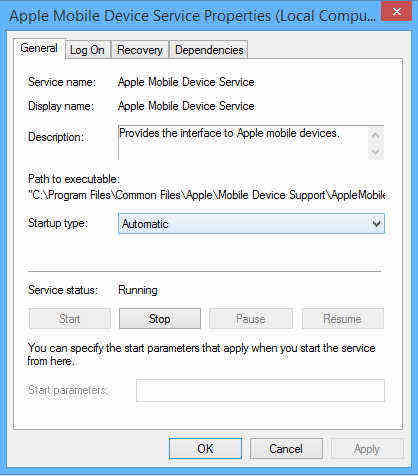Confirm the dialog with OK
The image size is (418, 476).
tap(205, 448)
